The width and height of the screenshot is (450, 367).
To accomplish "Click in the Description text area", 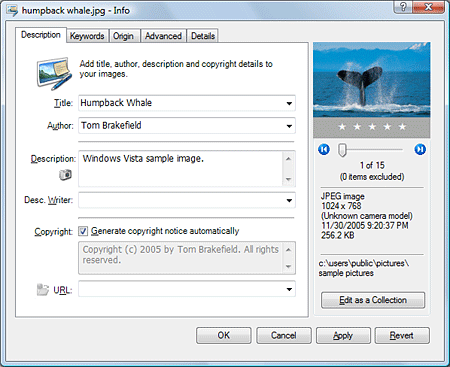I will click(180, 168).
